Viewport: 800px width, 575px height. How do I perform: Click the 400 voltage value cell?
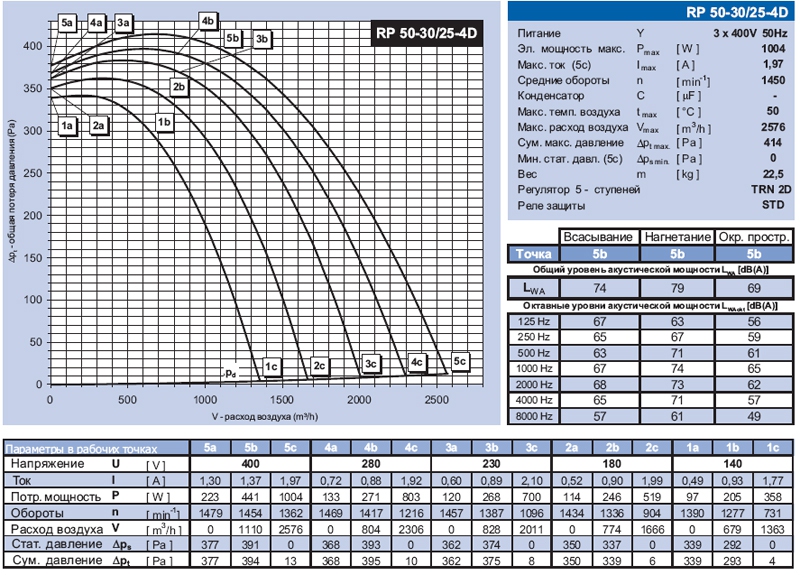click(x=250, y=465)
